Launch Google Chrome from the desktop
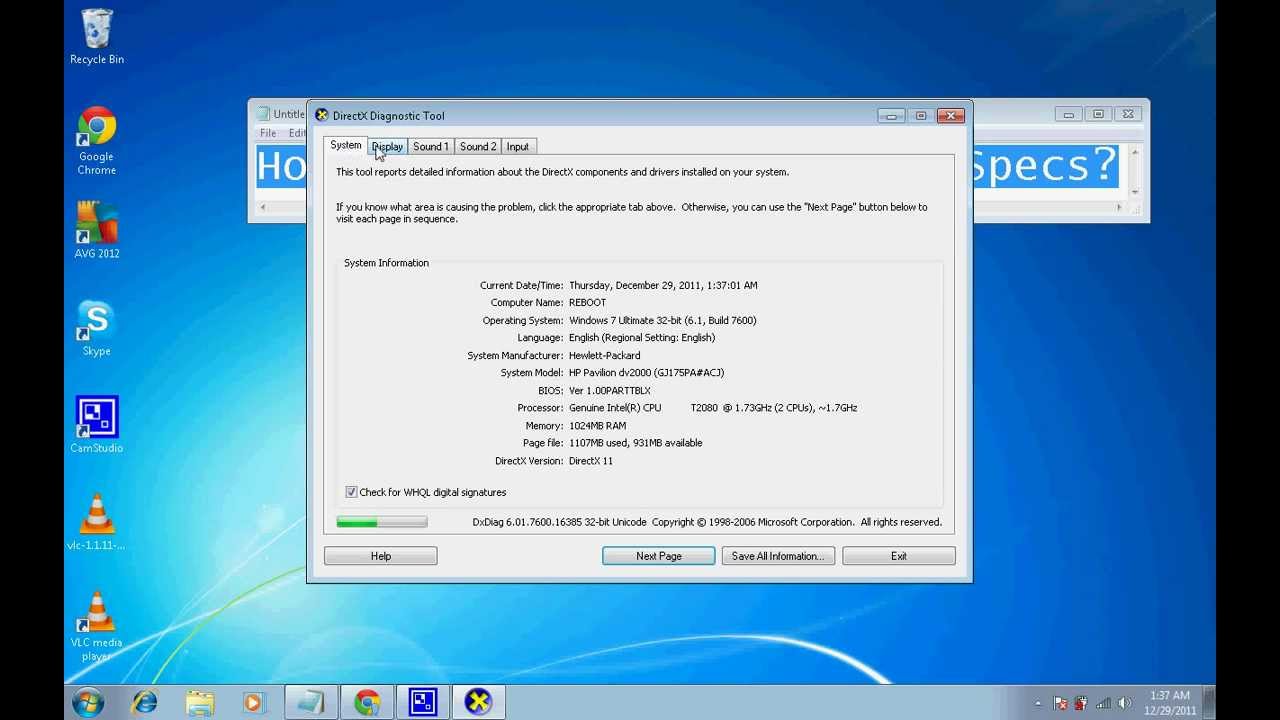 click(97, 140)
